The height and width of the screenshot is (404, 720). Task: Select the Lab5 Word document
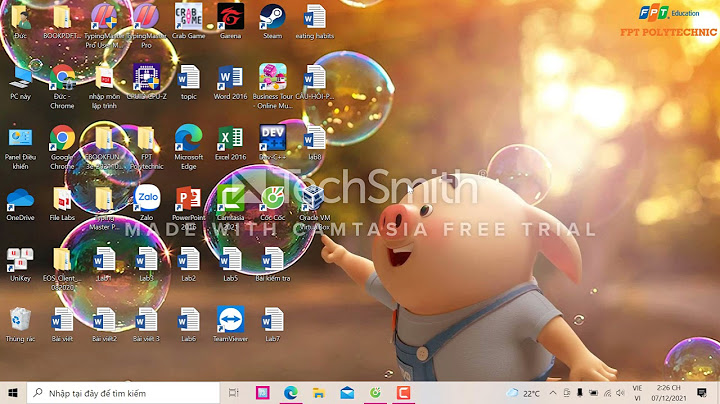coord(231,264)
